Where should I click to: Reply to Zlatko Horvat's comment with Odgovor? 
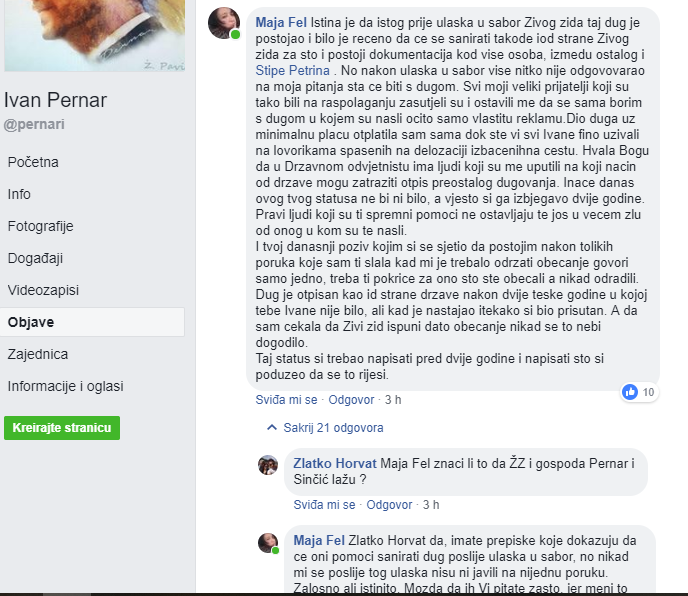[x=389, y=505]
